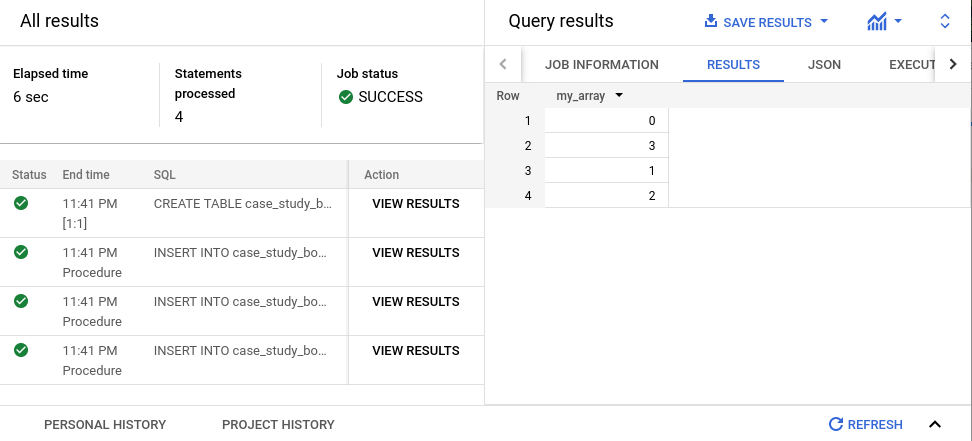972x441 pixels.
Task: Select the Results tab
Action: [733, 65]
